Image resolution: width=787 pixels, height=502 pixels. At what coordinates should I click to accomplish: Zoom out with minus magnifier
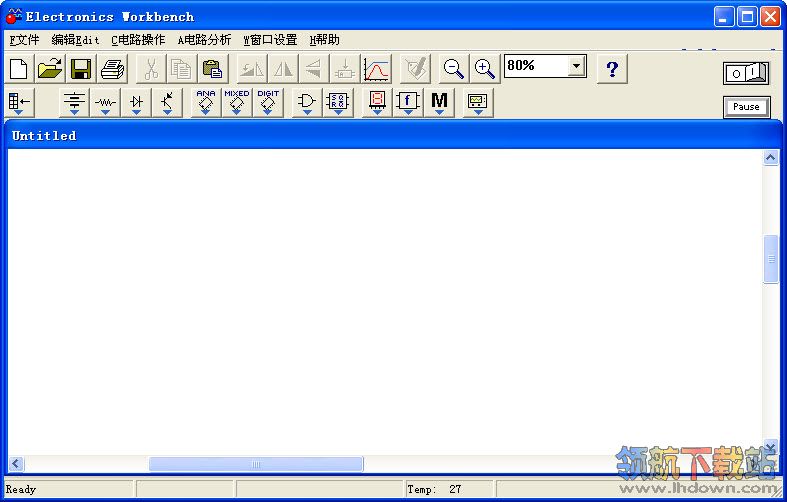click(x=454, y=69)
